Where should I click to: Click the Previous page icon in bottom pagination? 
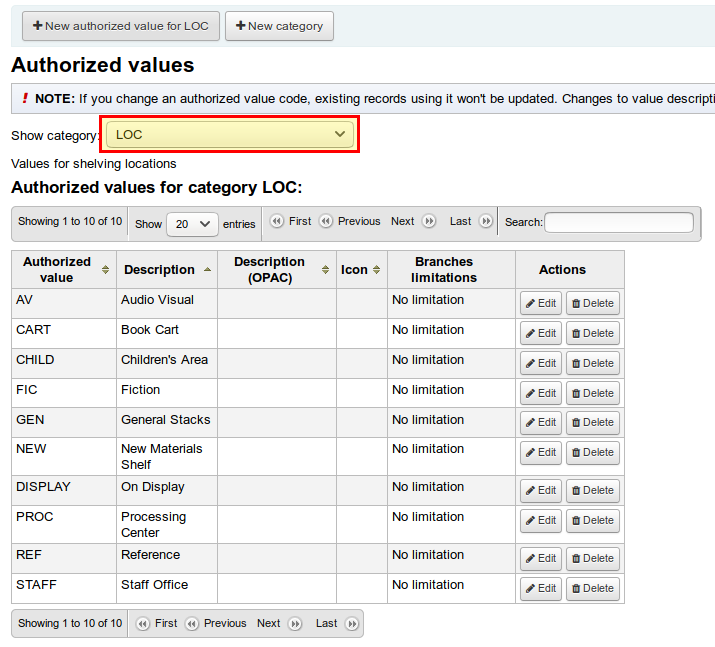point(192,624)
